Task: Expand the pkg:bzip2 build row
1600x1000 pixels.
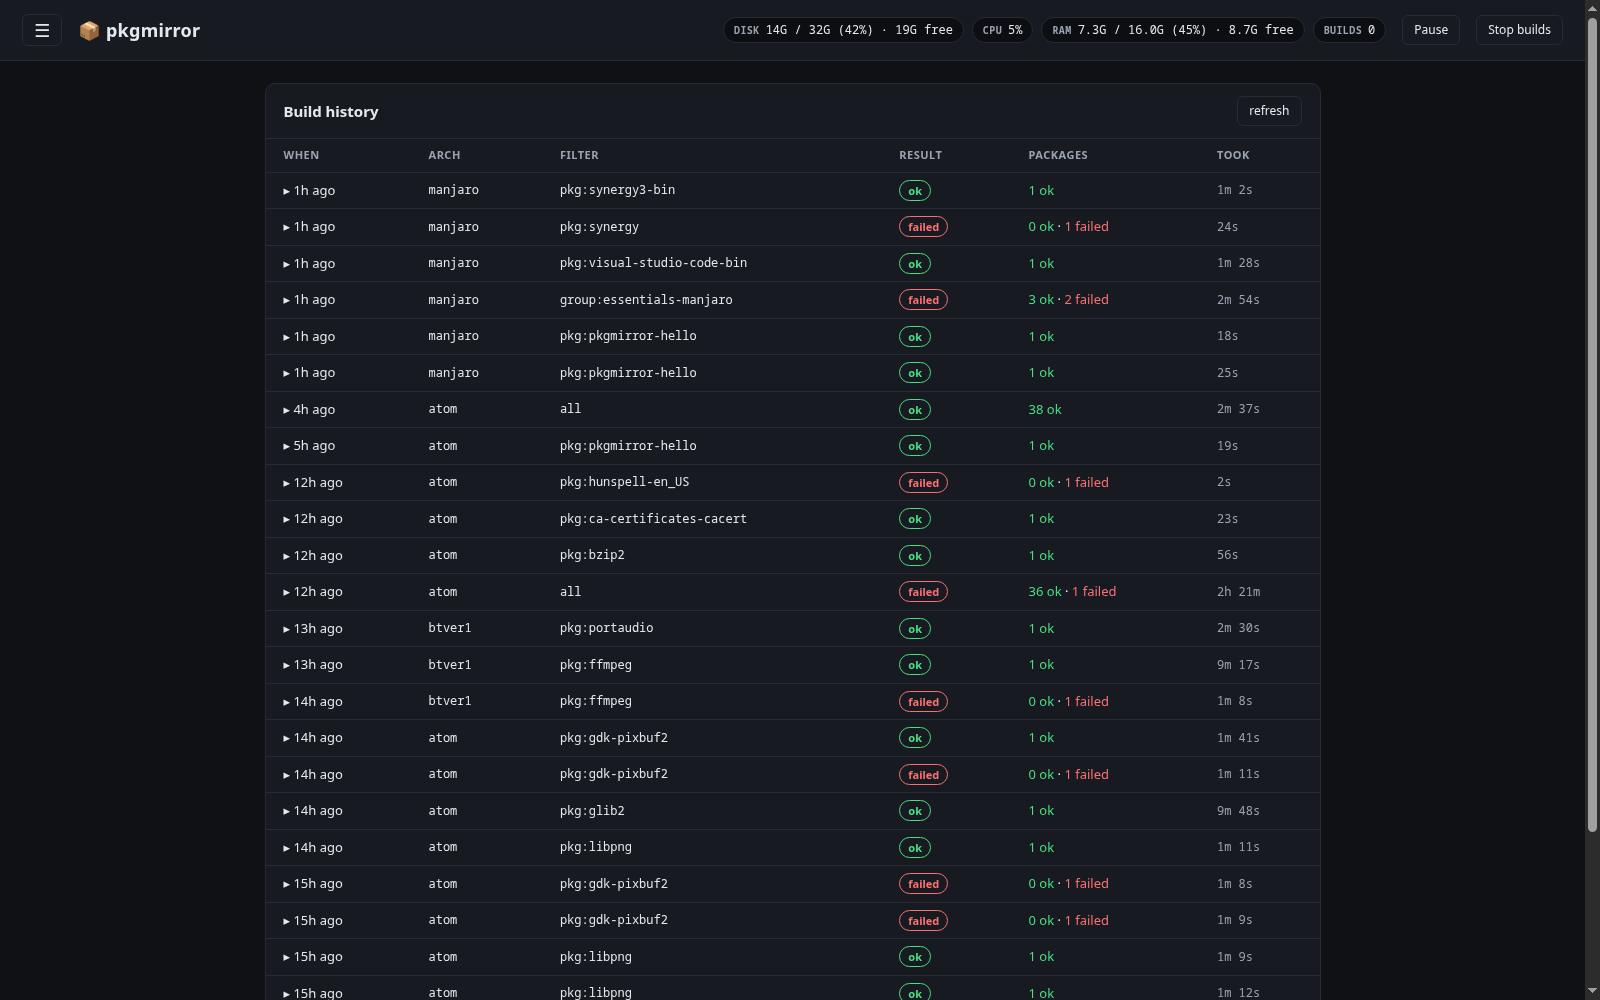Action: coord(792,555)
